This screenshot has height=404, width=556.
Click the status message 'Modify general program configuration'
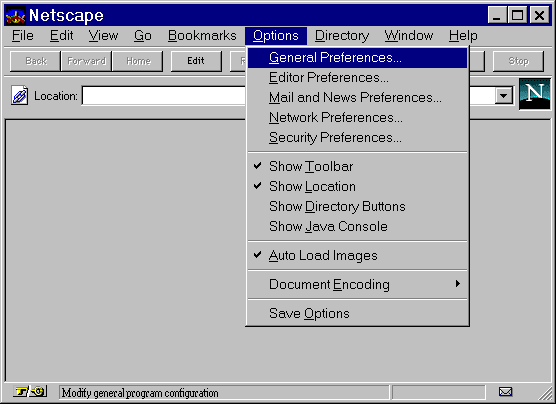pos(140,393)
